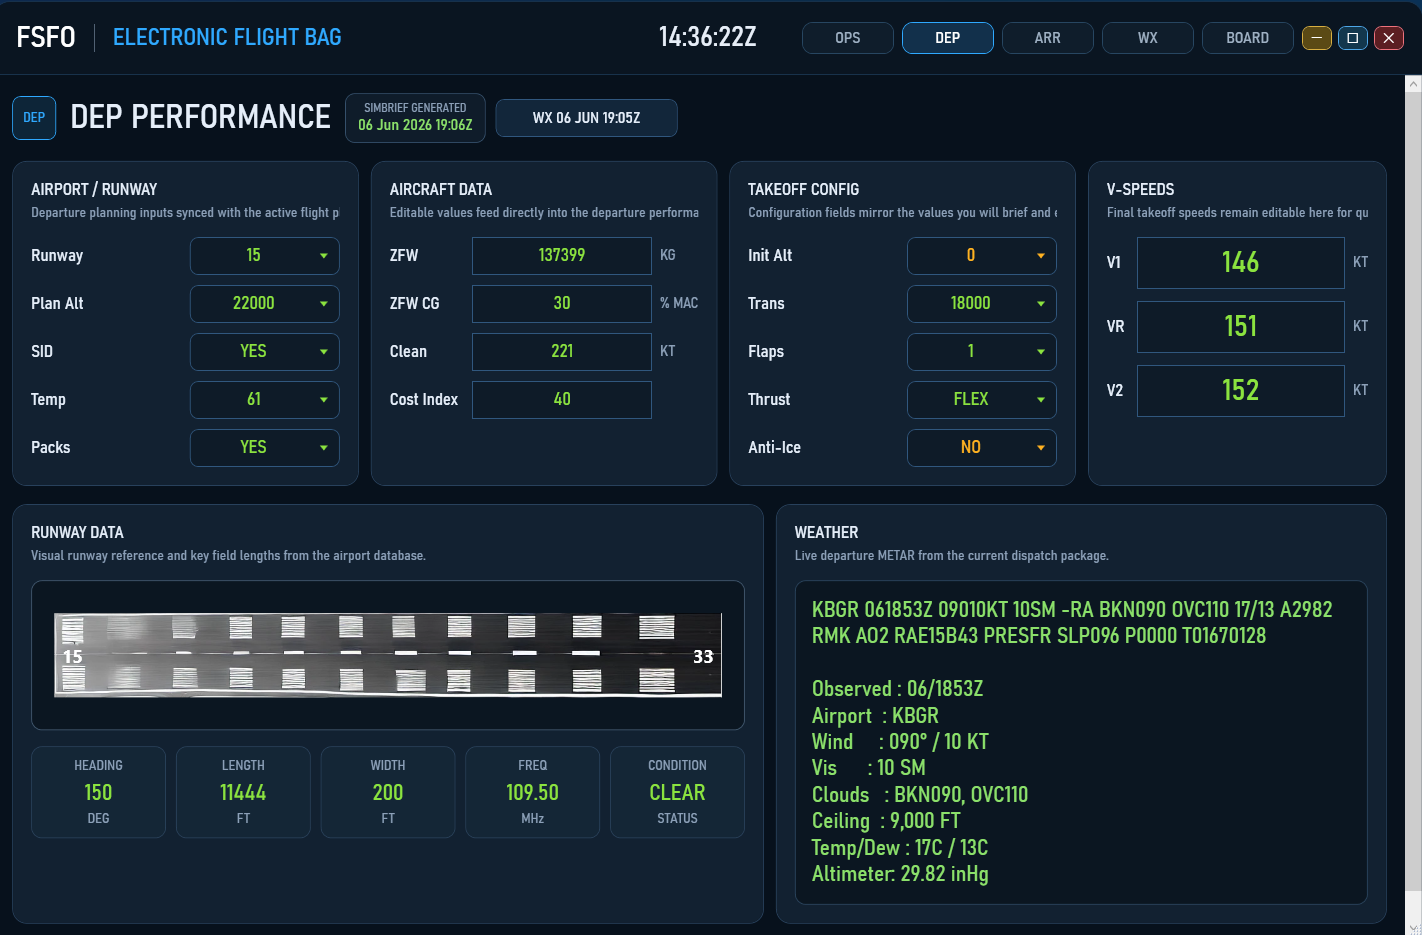Image resolution: width=1422 pixels, height=935 pixels.
Task: Click the raw KBGR METAR text
Action: pos(1072,623)
